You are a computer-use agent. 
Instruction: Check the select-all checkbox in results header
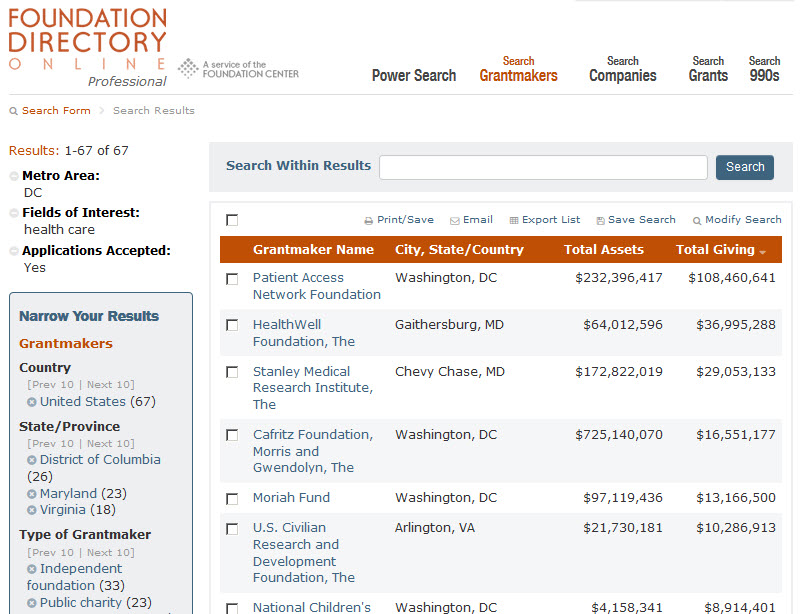231,219
